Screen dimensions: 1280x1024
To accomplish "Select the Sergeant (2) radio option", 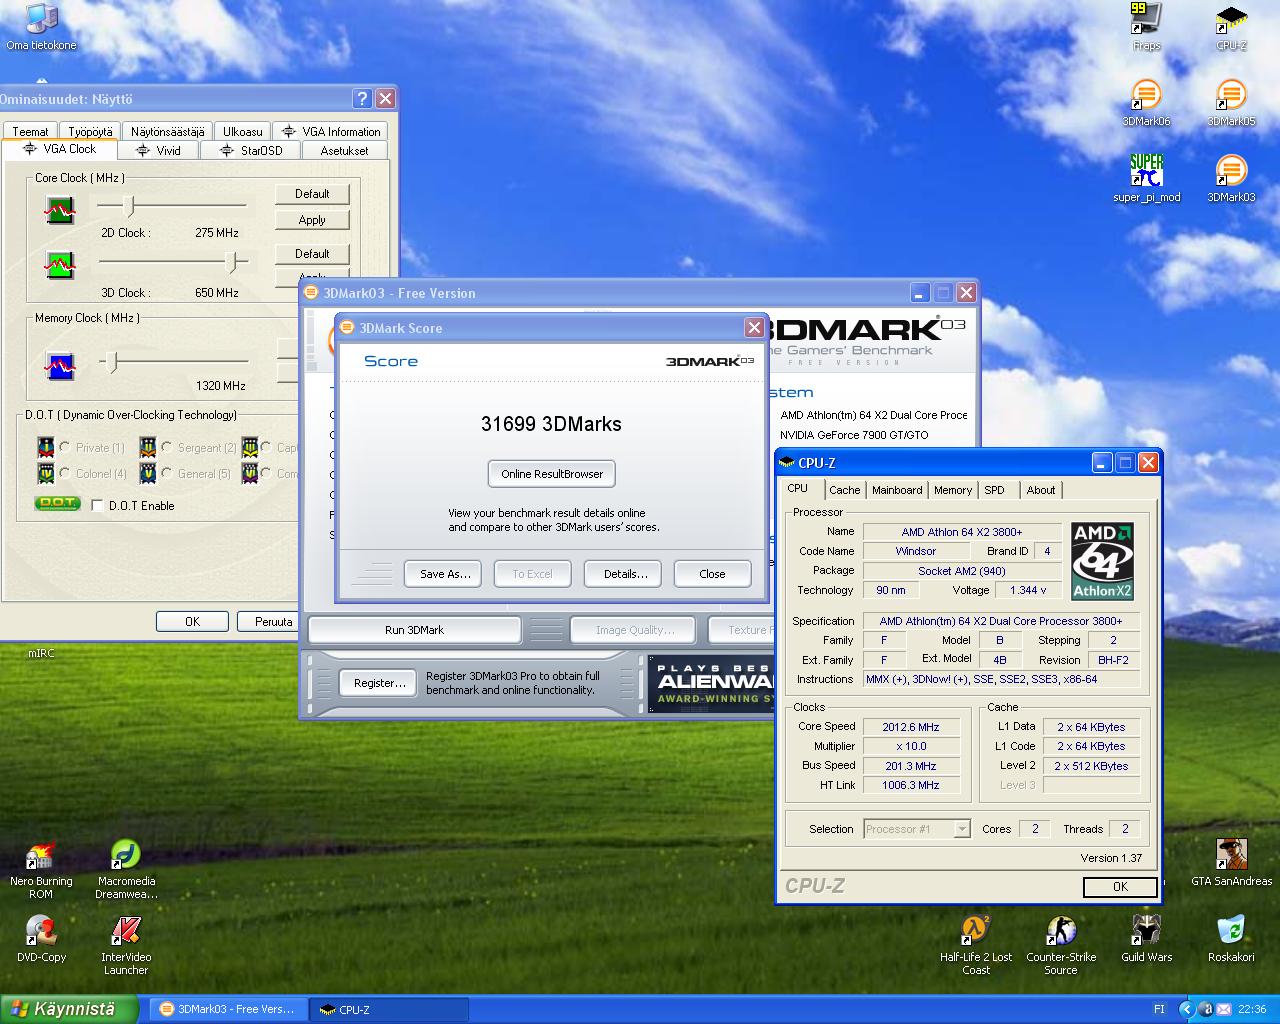I will [x=167, y=447].
